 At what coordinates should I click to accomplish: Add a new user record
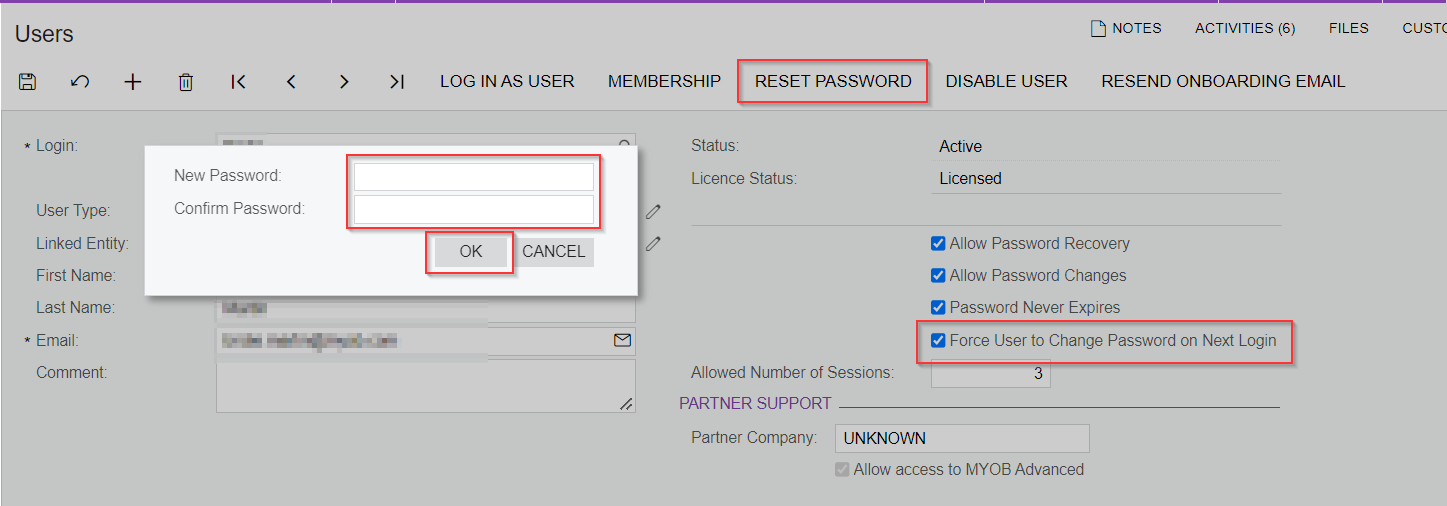133,82
